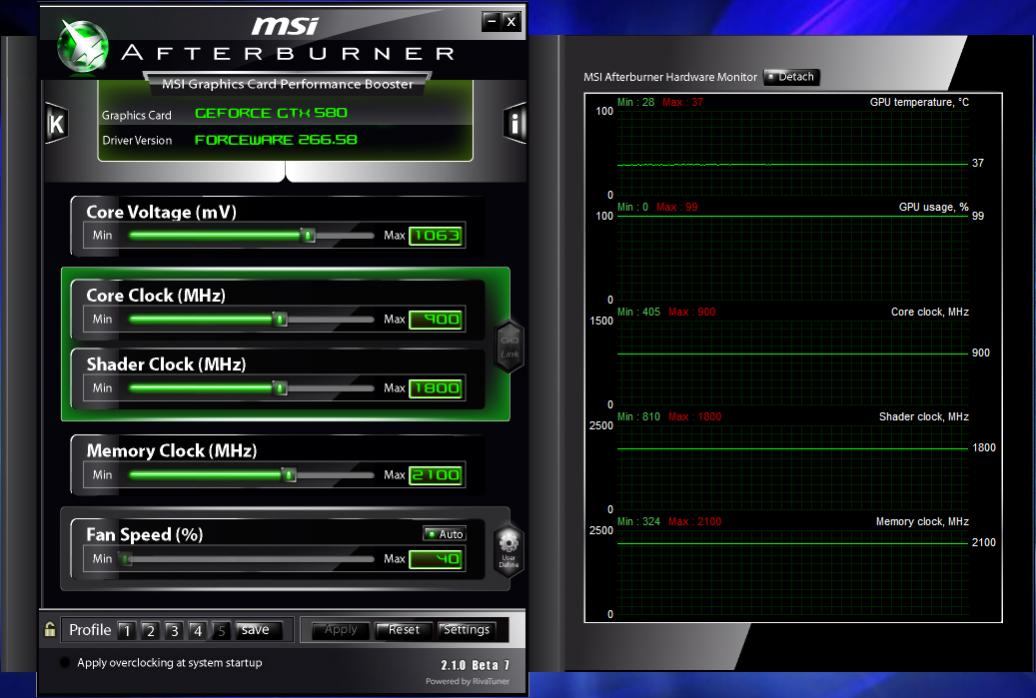
Task: Select profile slot 3
Action: pos(174,631)
